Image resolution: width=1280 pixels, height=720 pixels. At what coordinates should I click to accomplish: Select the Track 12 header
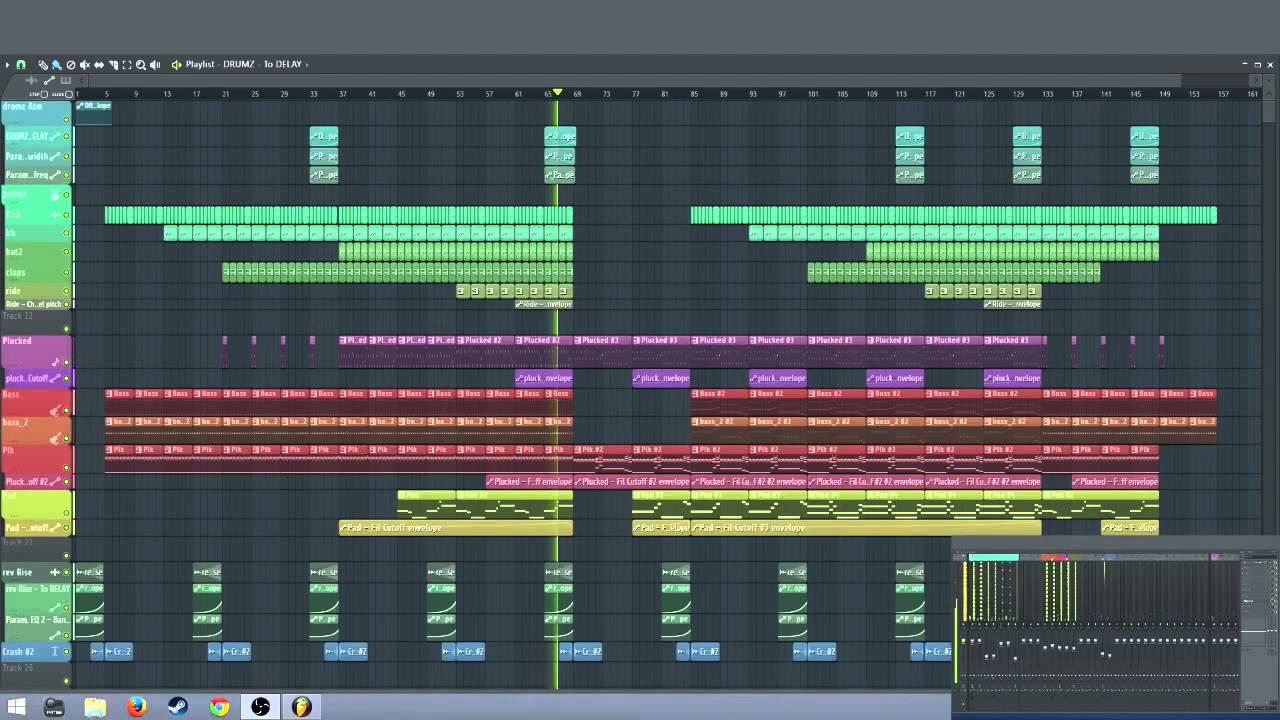coord(36,322)
